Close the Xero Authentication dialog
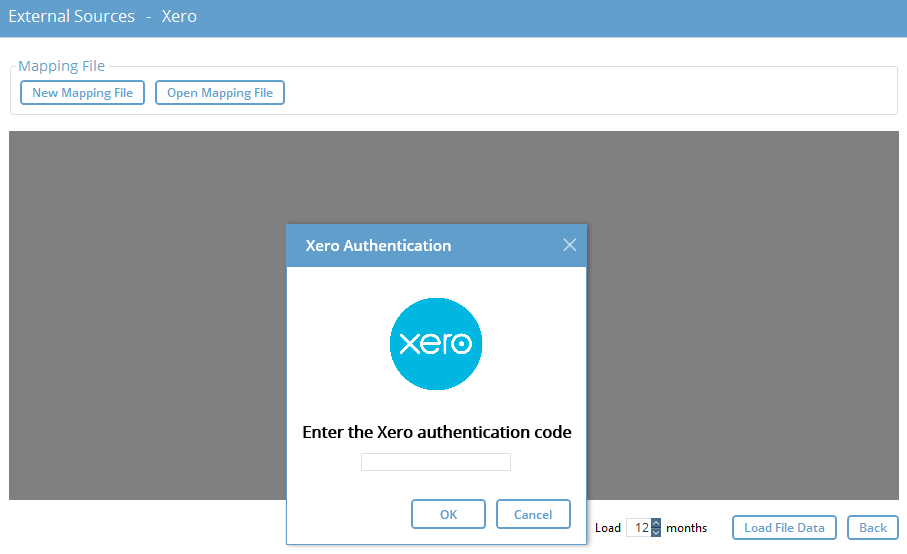 pos(569,245)
